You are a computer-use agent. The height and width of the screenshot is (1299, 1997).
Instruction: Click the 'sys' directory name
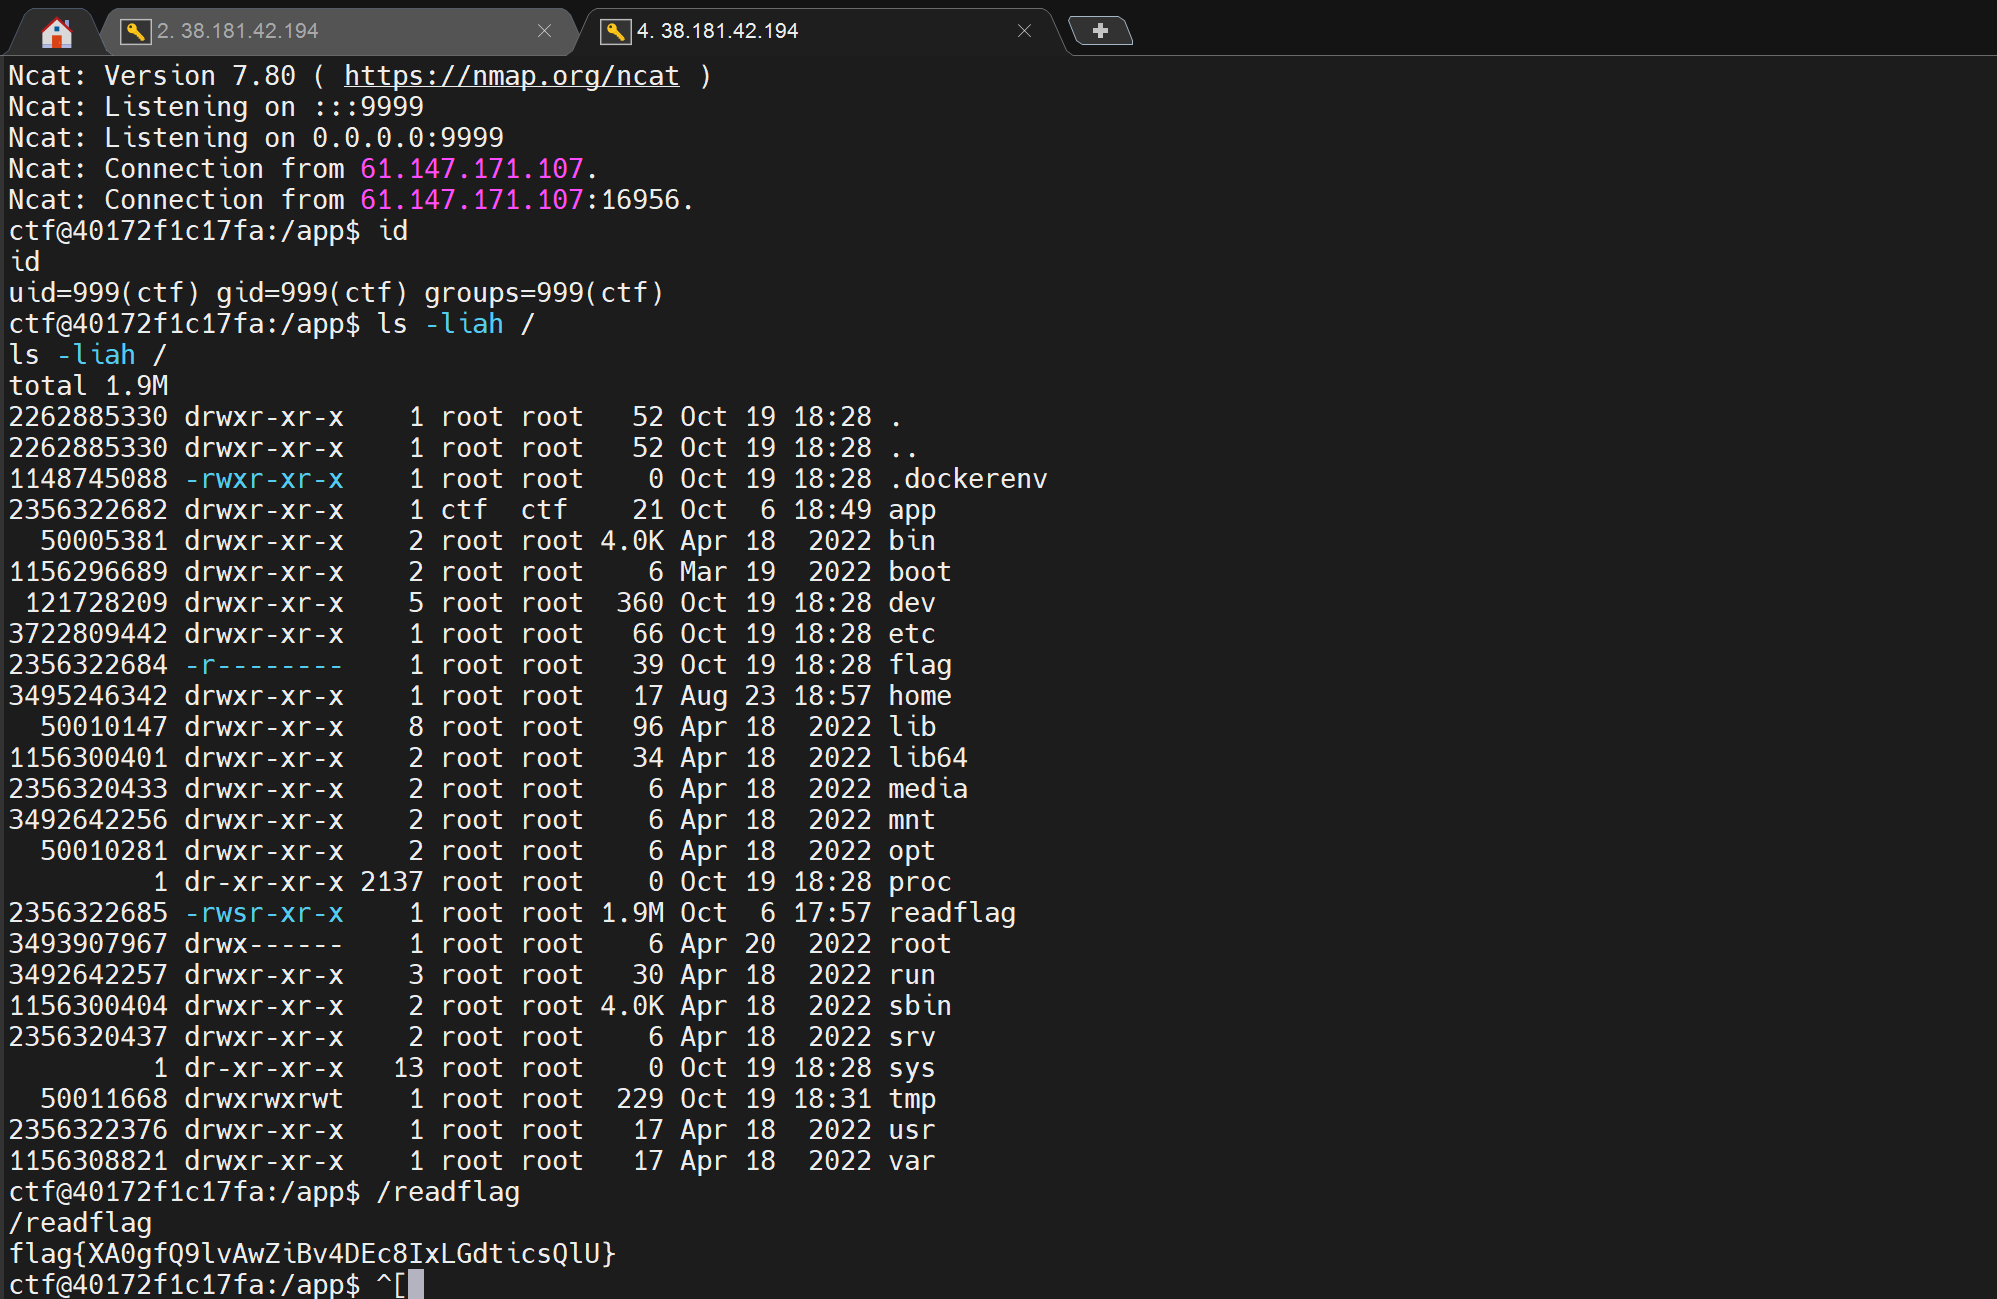912,1068
